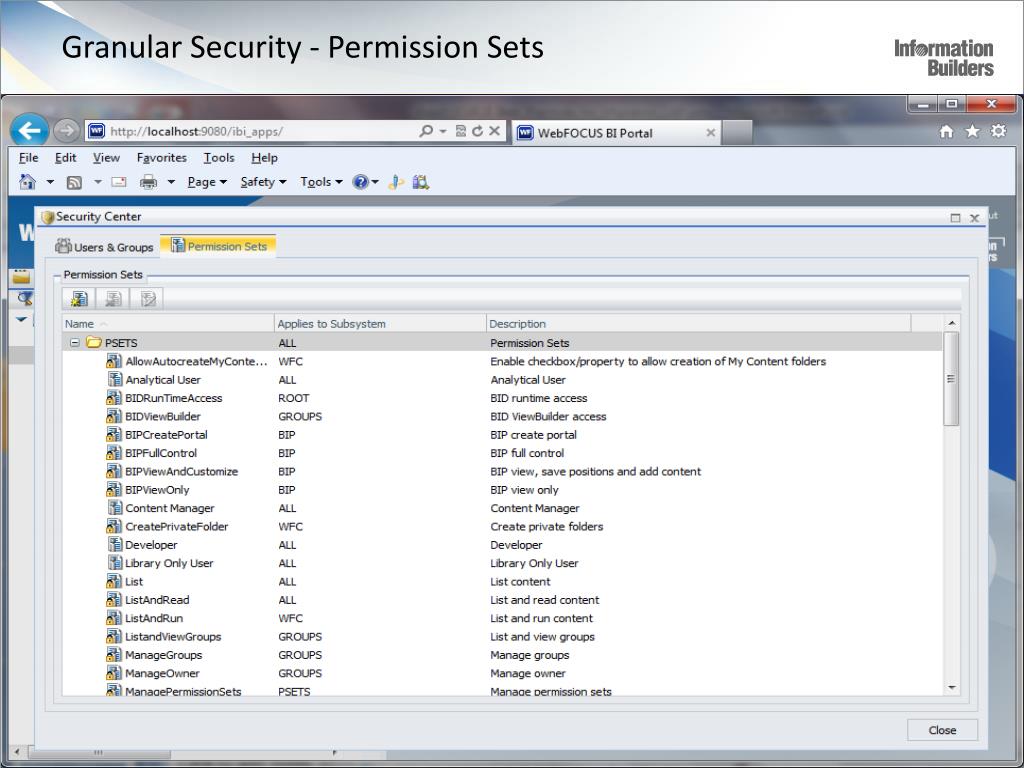This screenshot has width=1024, height=768.
Task: Click the Security Center shield icon
Action: click(48, 216)
